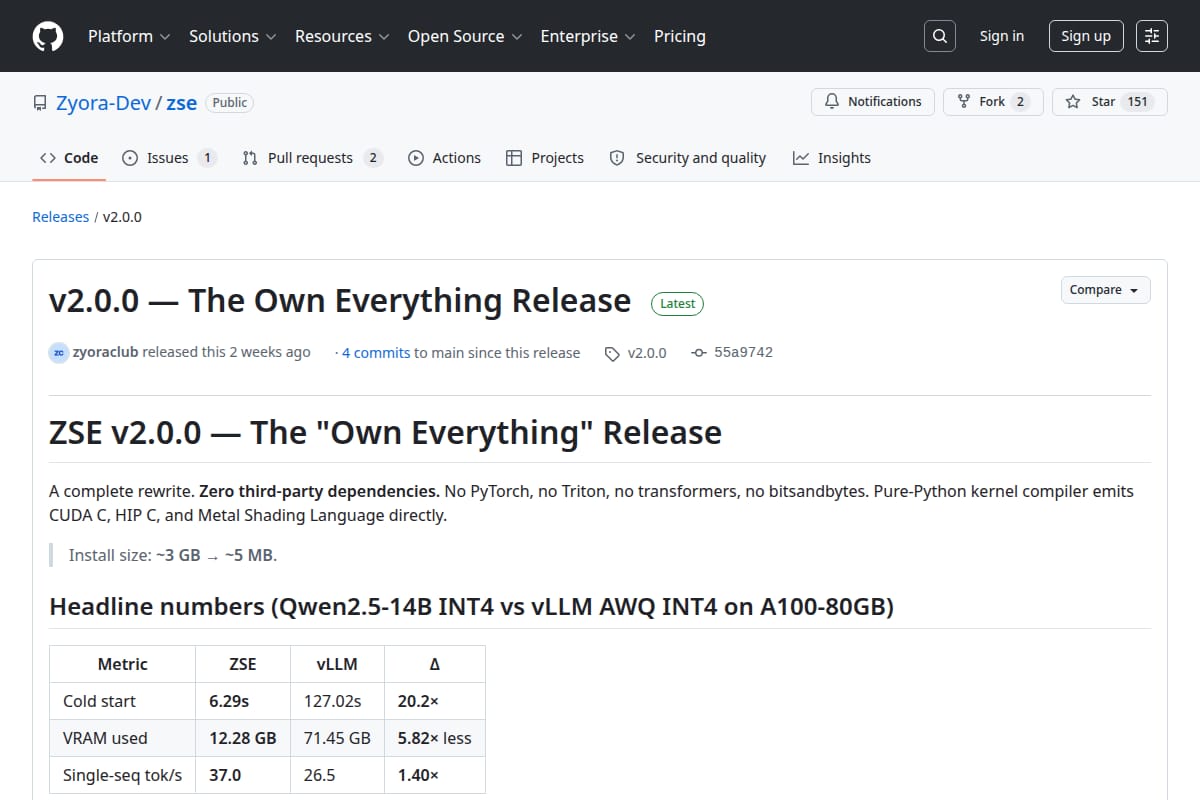
Task: Go to the Releases breadcrumb link
Action: pos(61,217)
